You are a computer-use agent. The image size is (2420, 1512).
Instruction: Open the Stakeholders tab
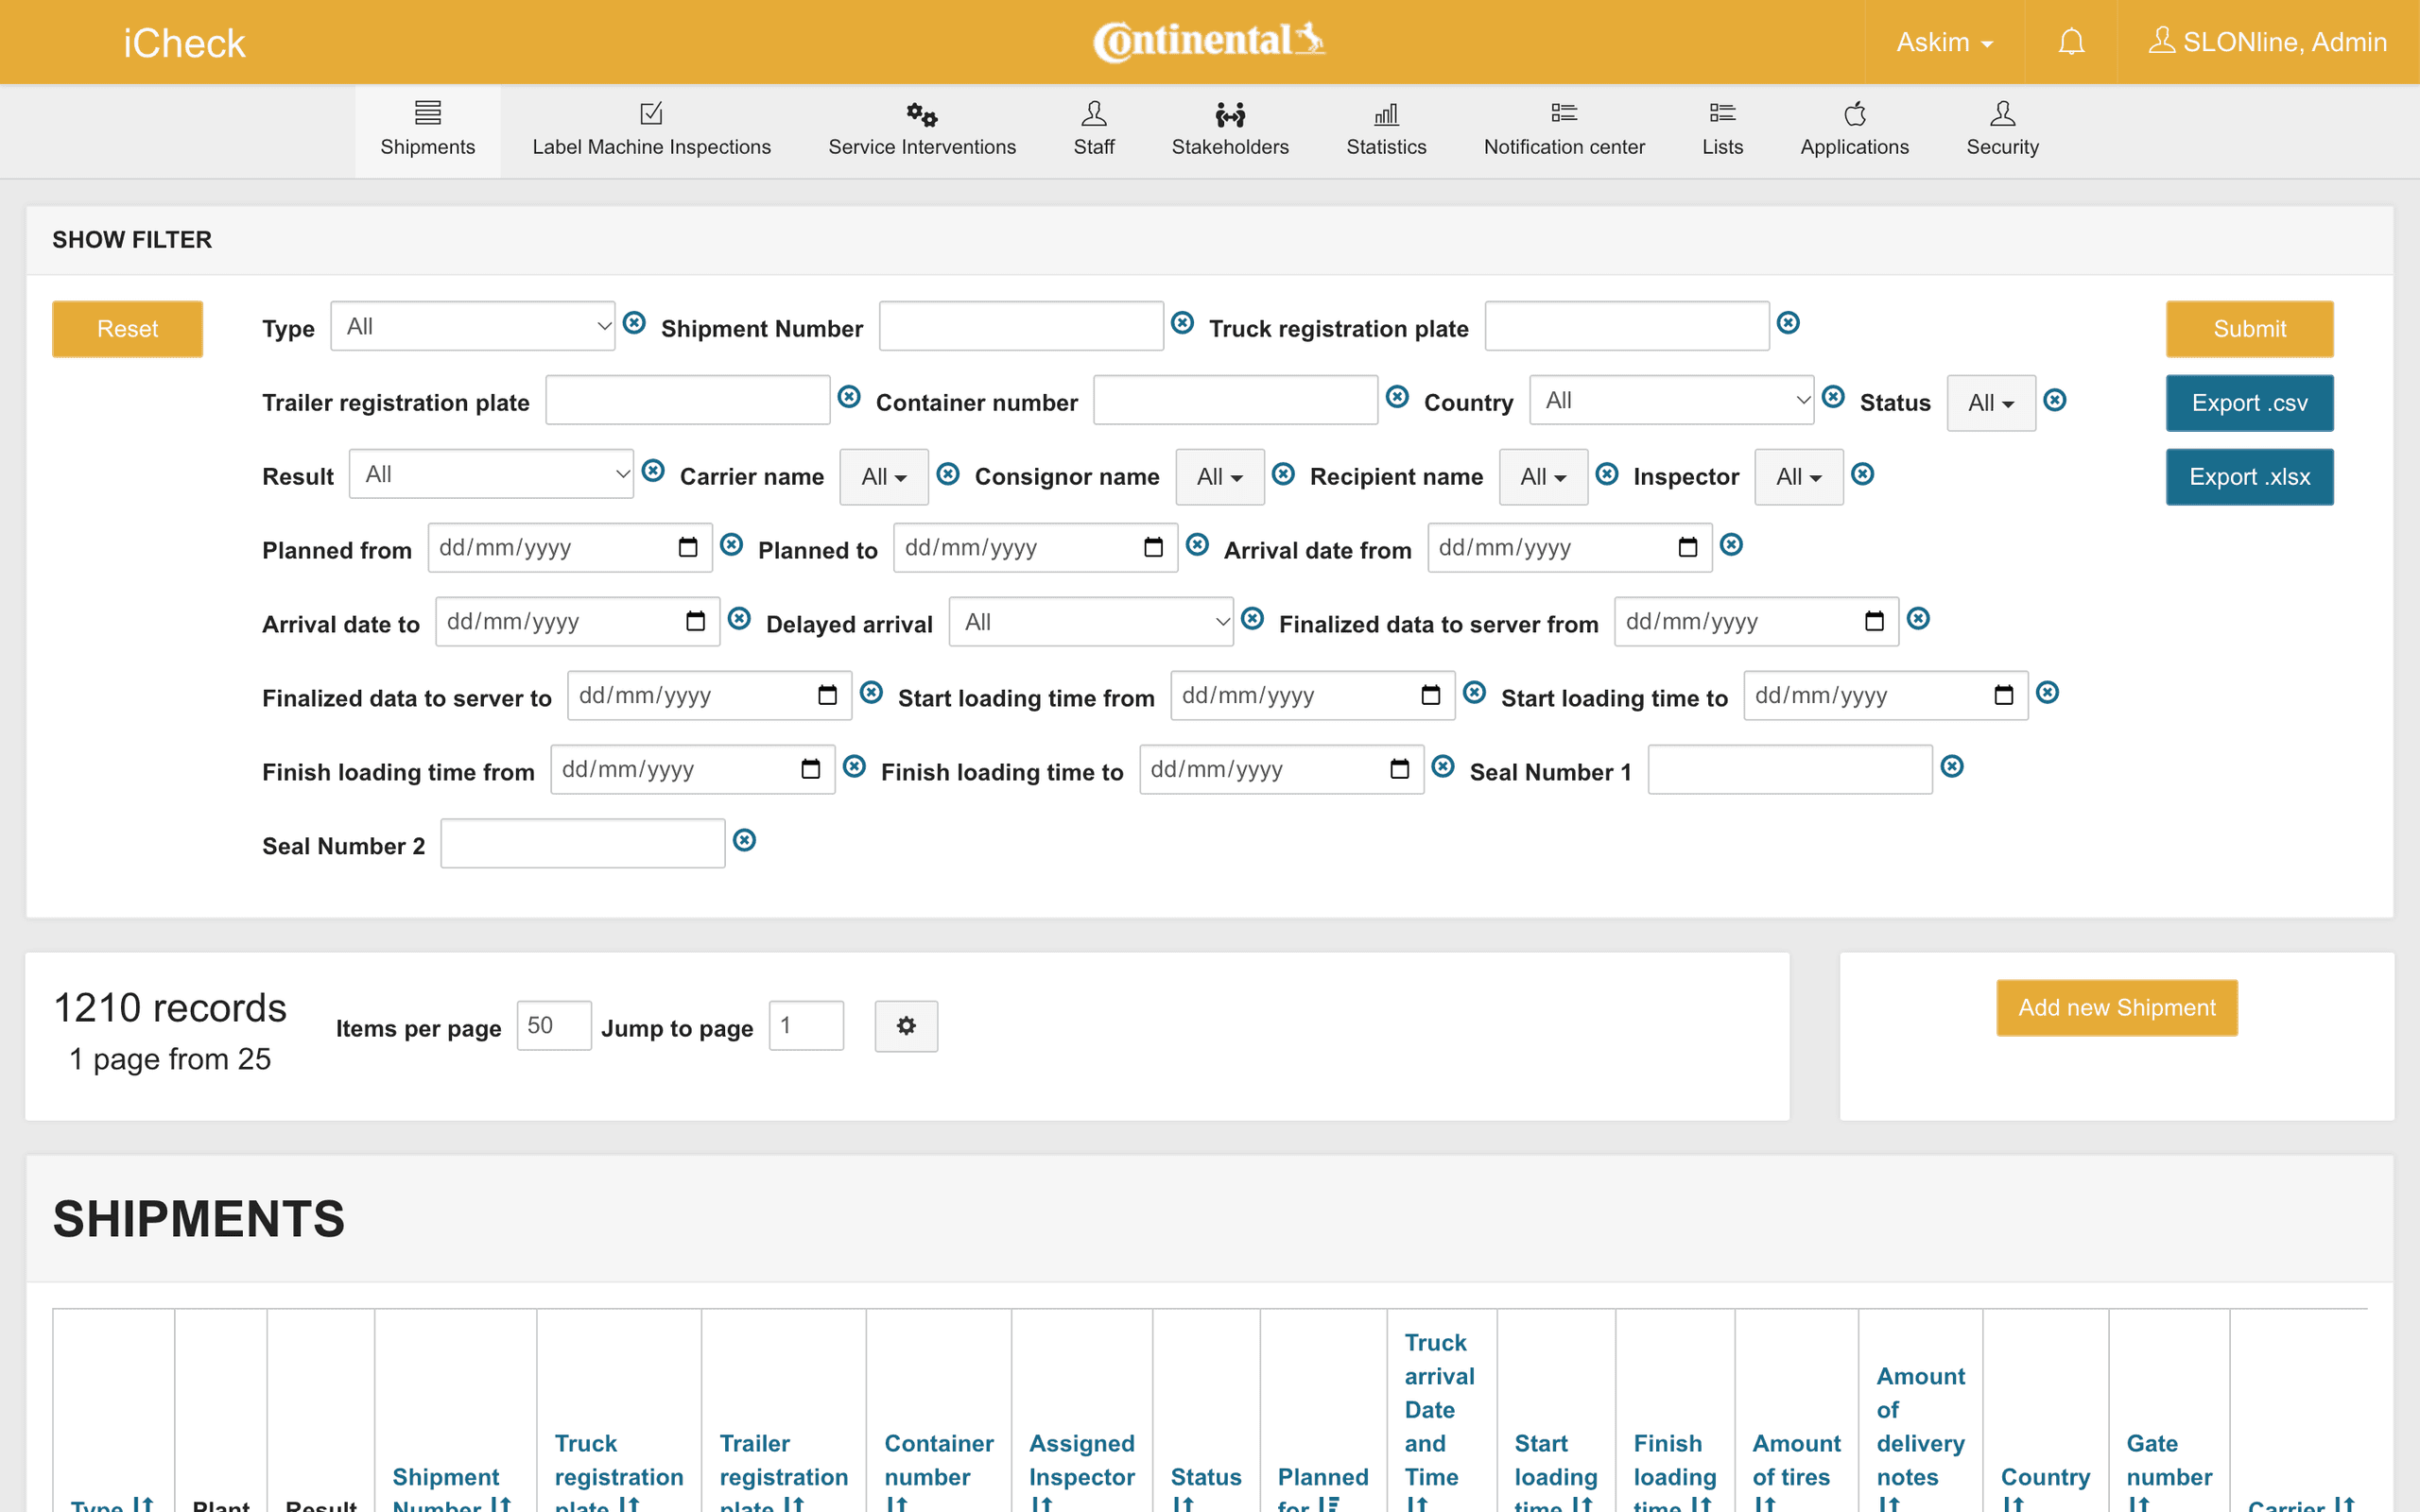(1230, 130)
